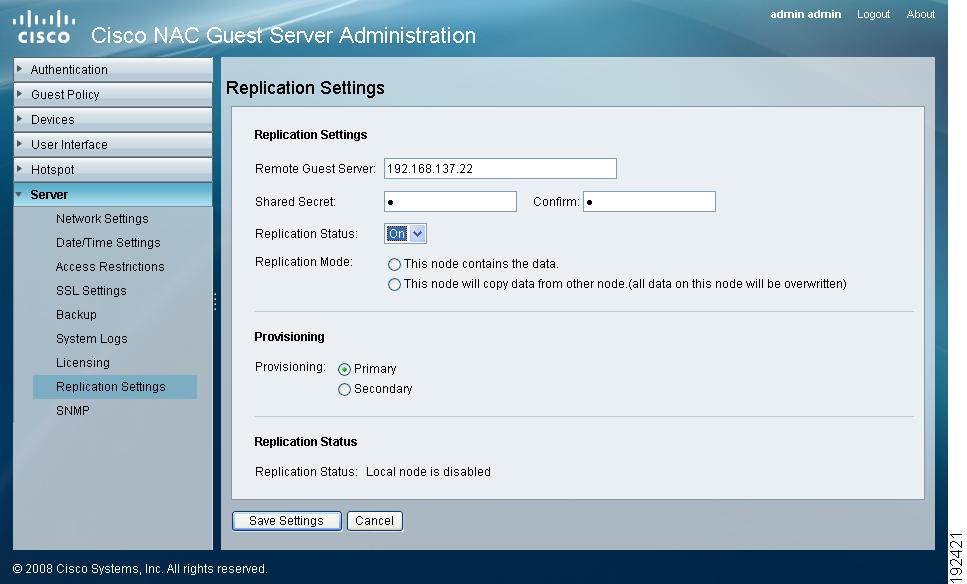Open the About link
The width and height of the screenshot is (967, 584).
[921, 14]
